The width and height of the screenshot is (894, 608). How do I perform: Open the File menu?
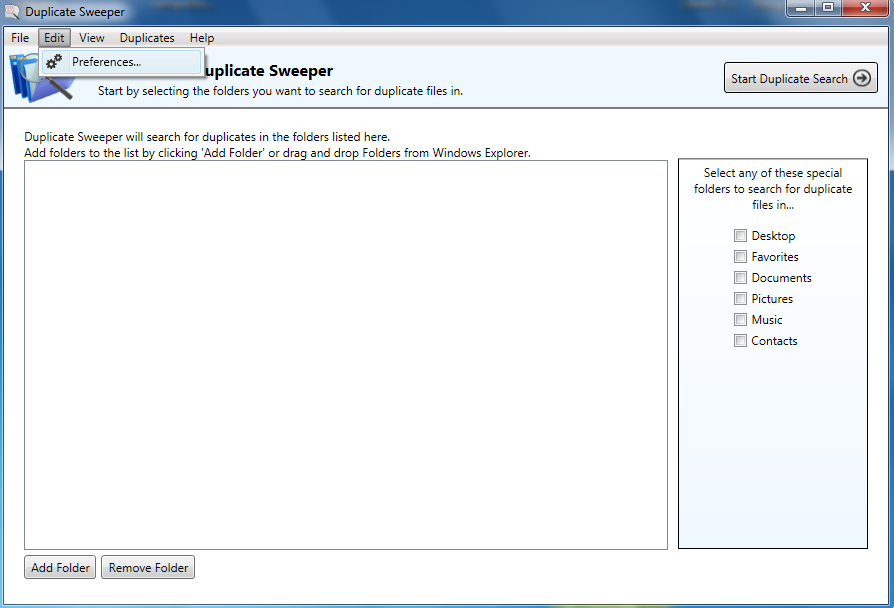[20, 38]
